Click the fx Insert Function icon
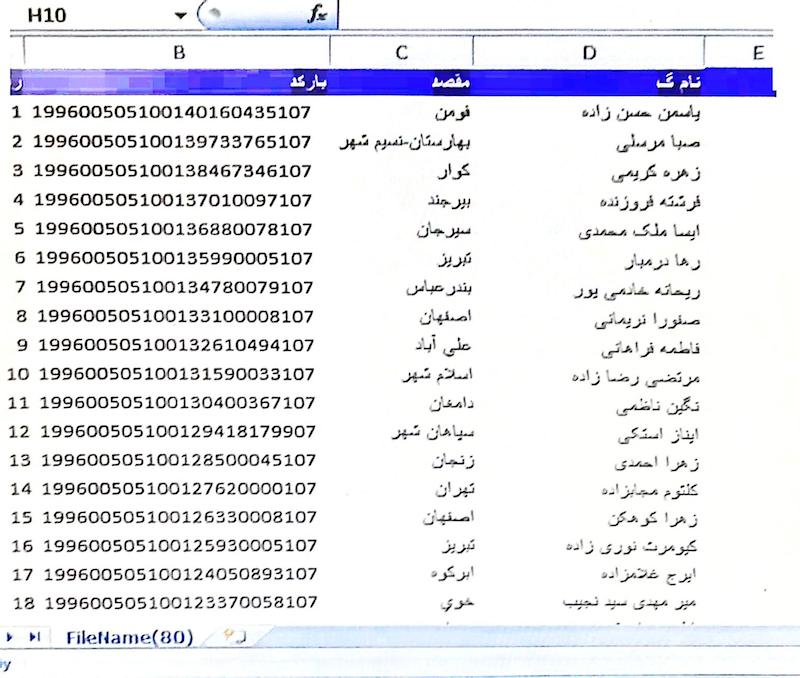Image resolution: width=800 pixels, height=678 pixels. point(317,14)
